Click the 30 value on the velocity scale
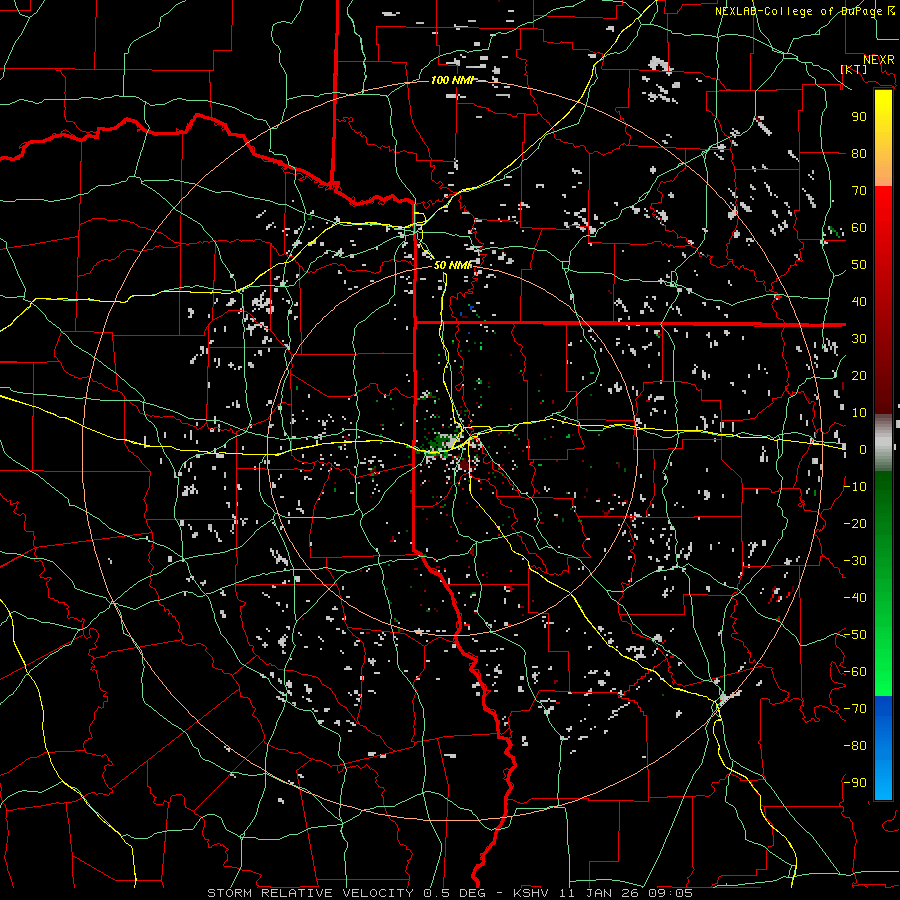900x900 pixels. tap(859, 339)
